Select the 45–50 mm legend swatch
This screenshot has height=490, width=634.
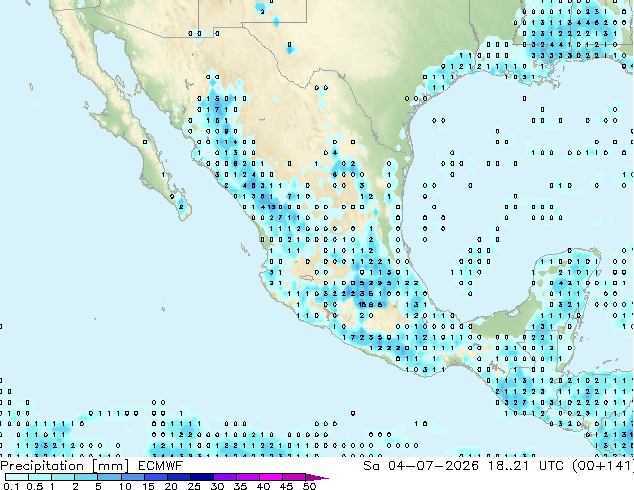tap(294, 477)
